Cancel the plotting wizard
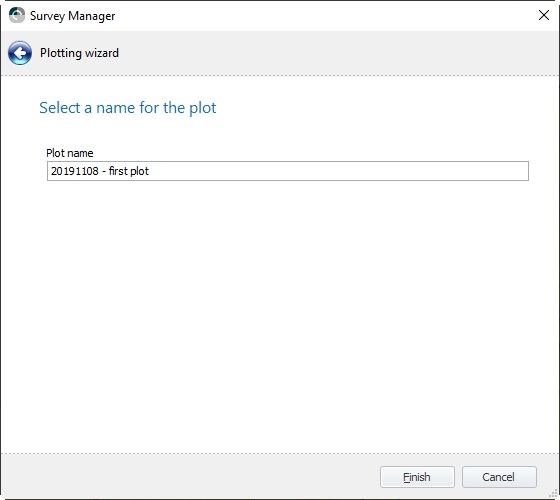The width and height of the screenshot is (560, 500). 499,477
